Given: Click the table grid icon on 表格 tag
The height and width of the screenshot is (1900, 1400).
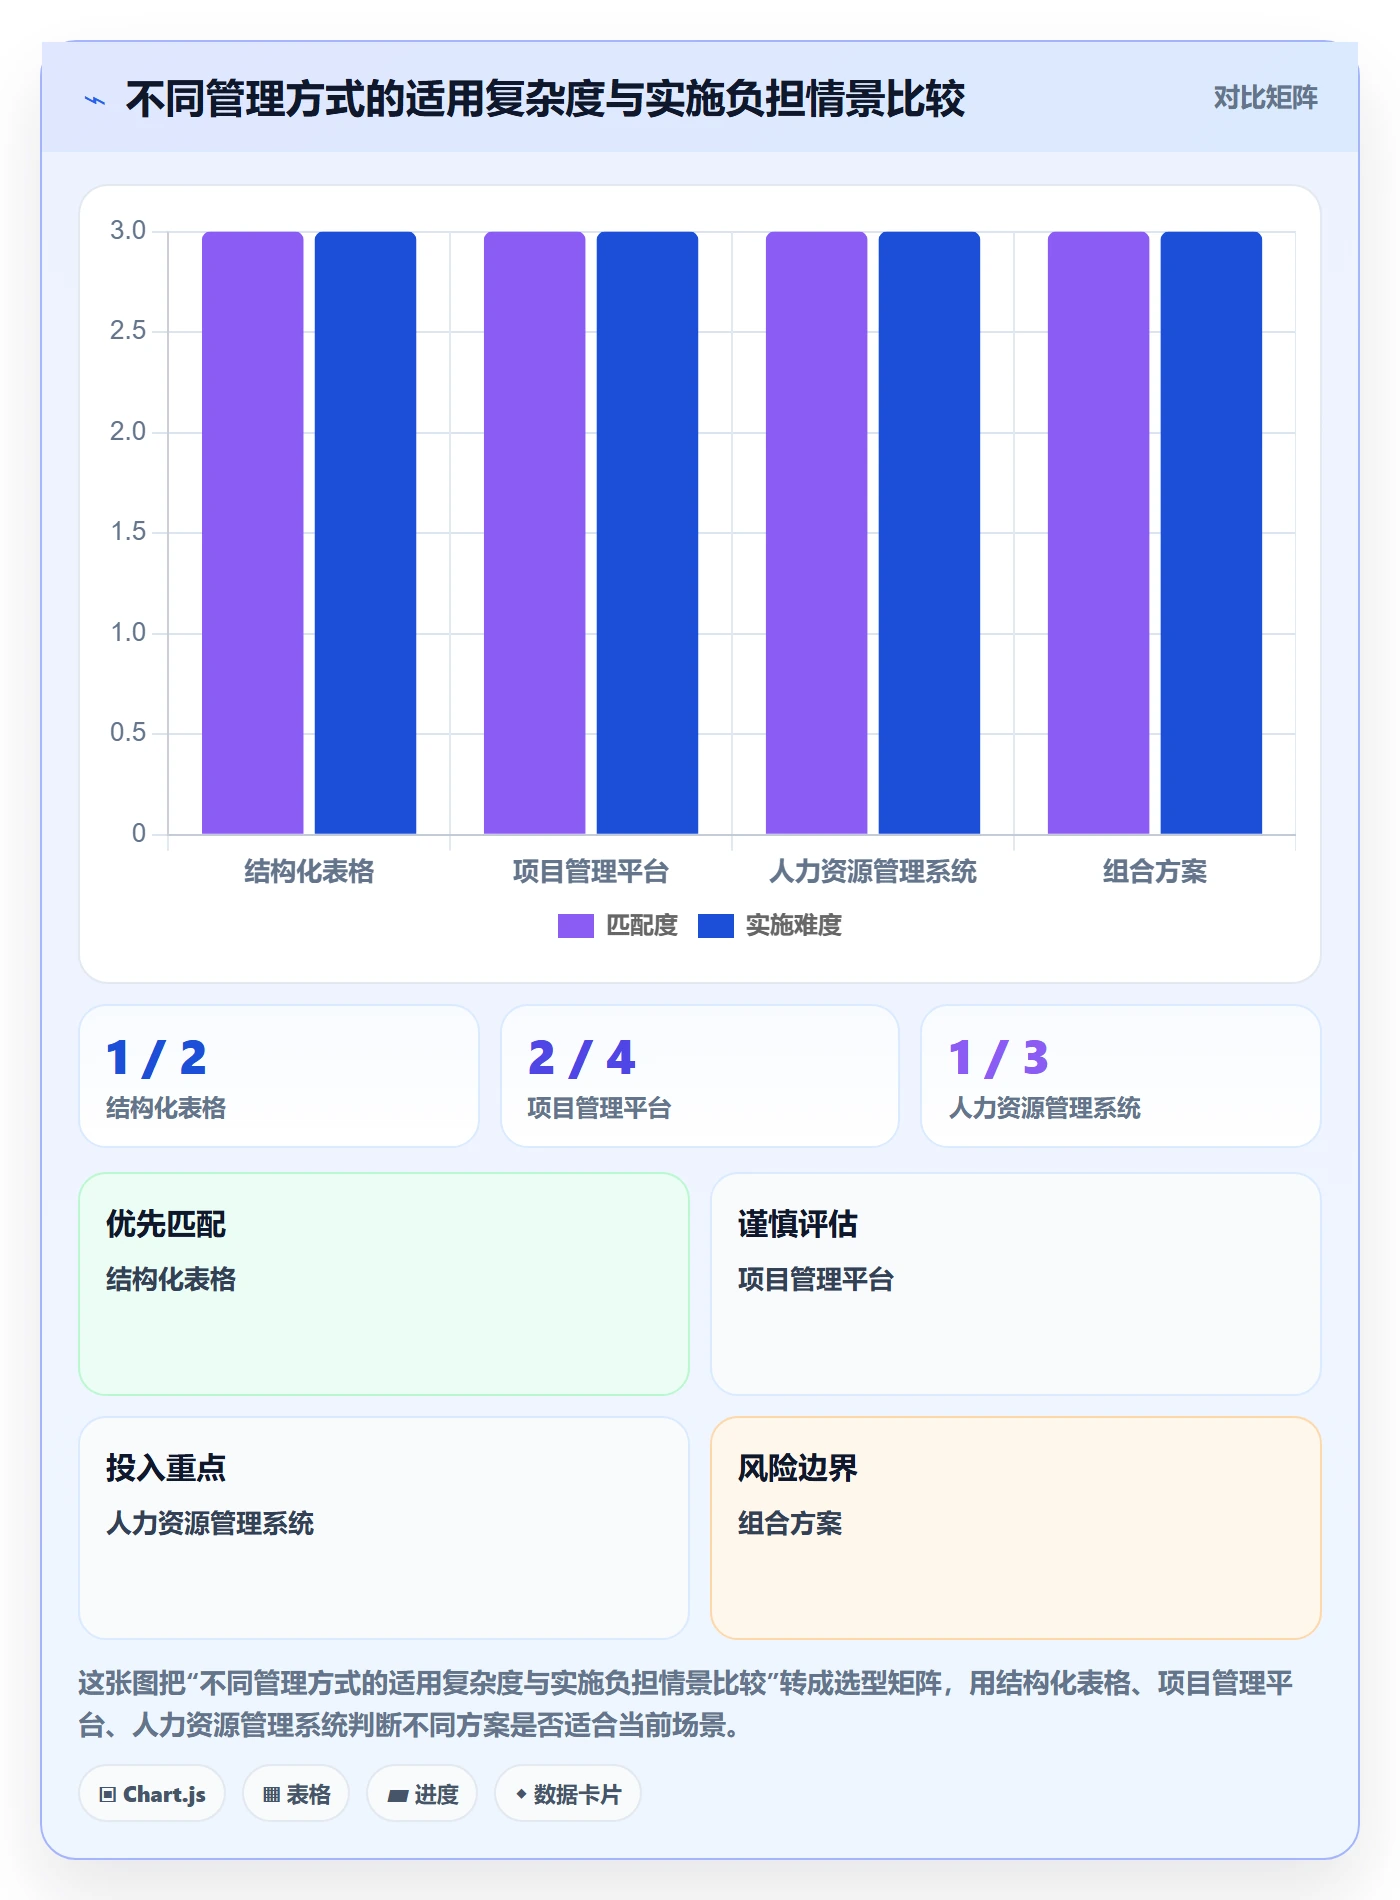Looking at the screenshot, I should [271, 1794].
